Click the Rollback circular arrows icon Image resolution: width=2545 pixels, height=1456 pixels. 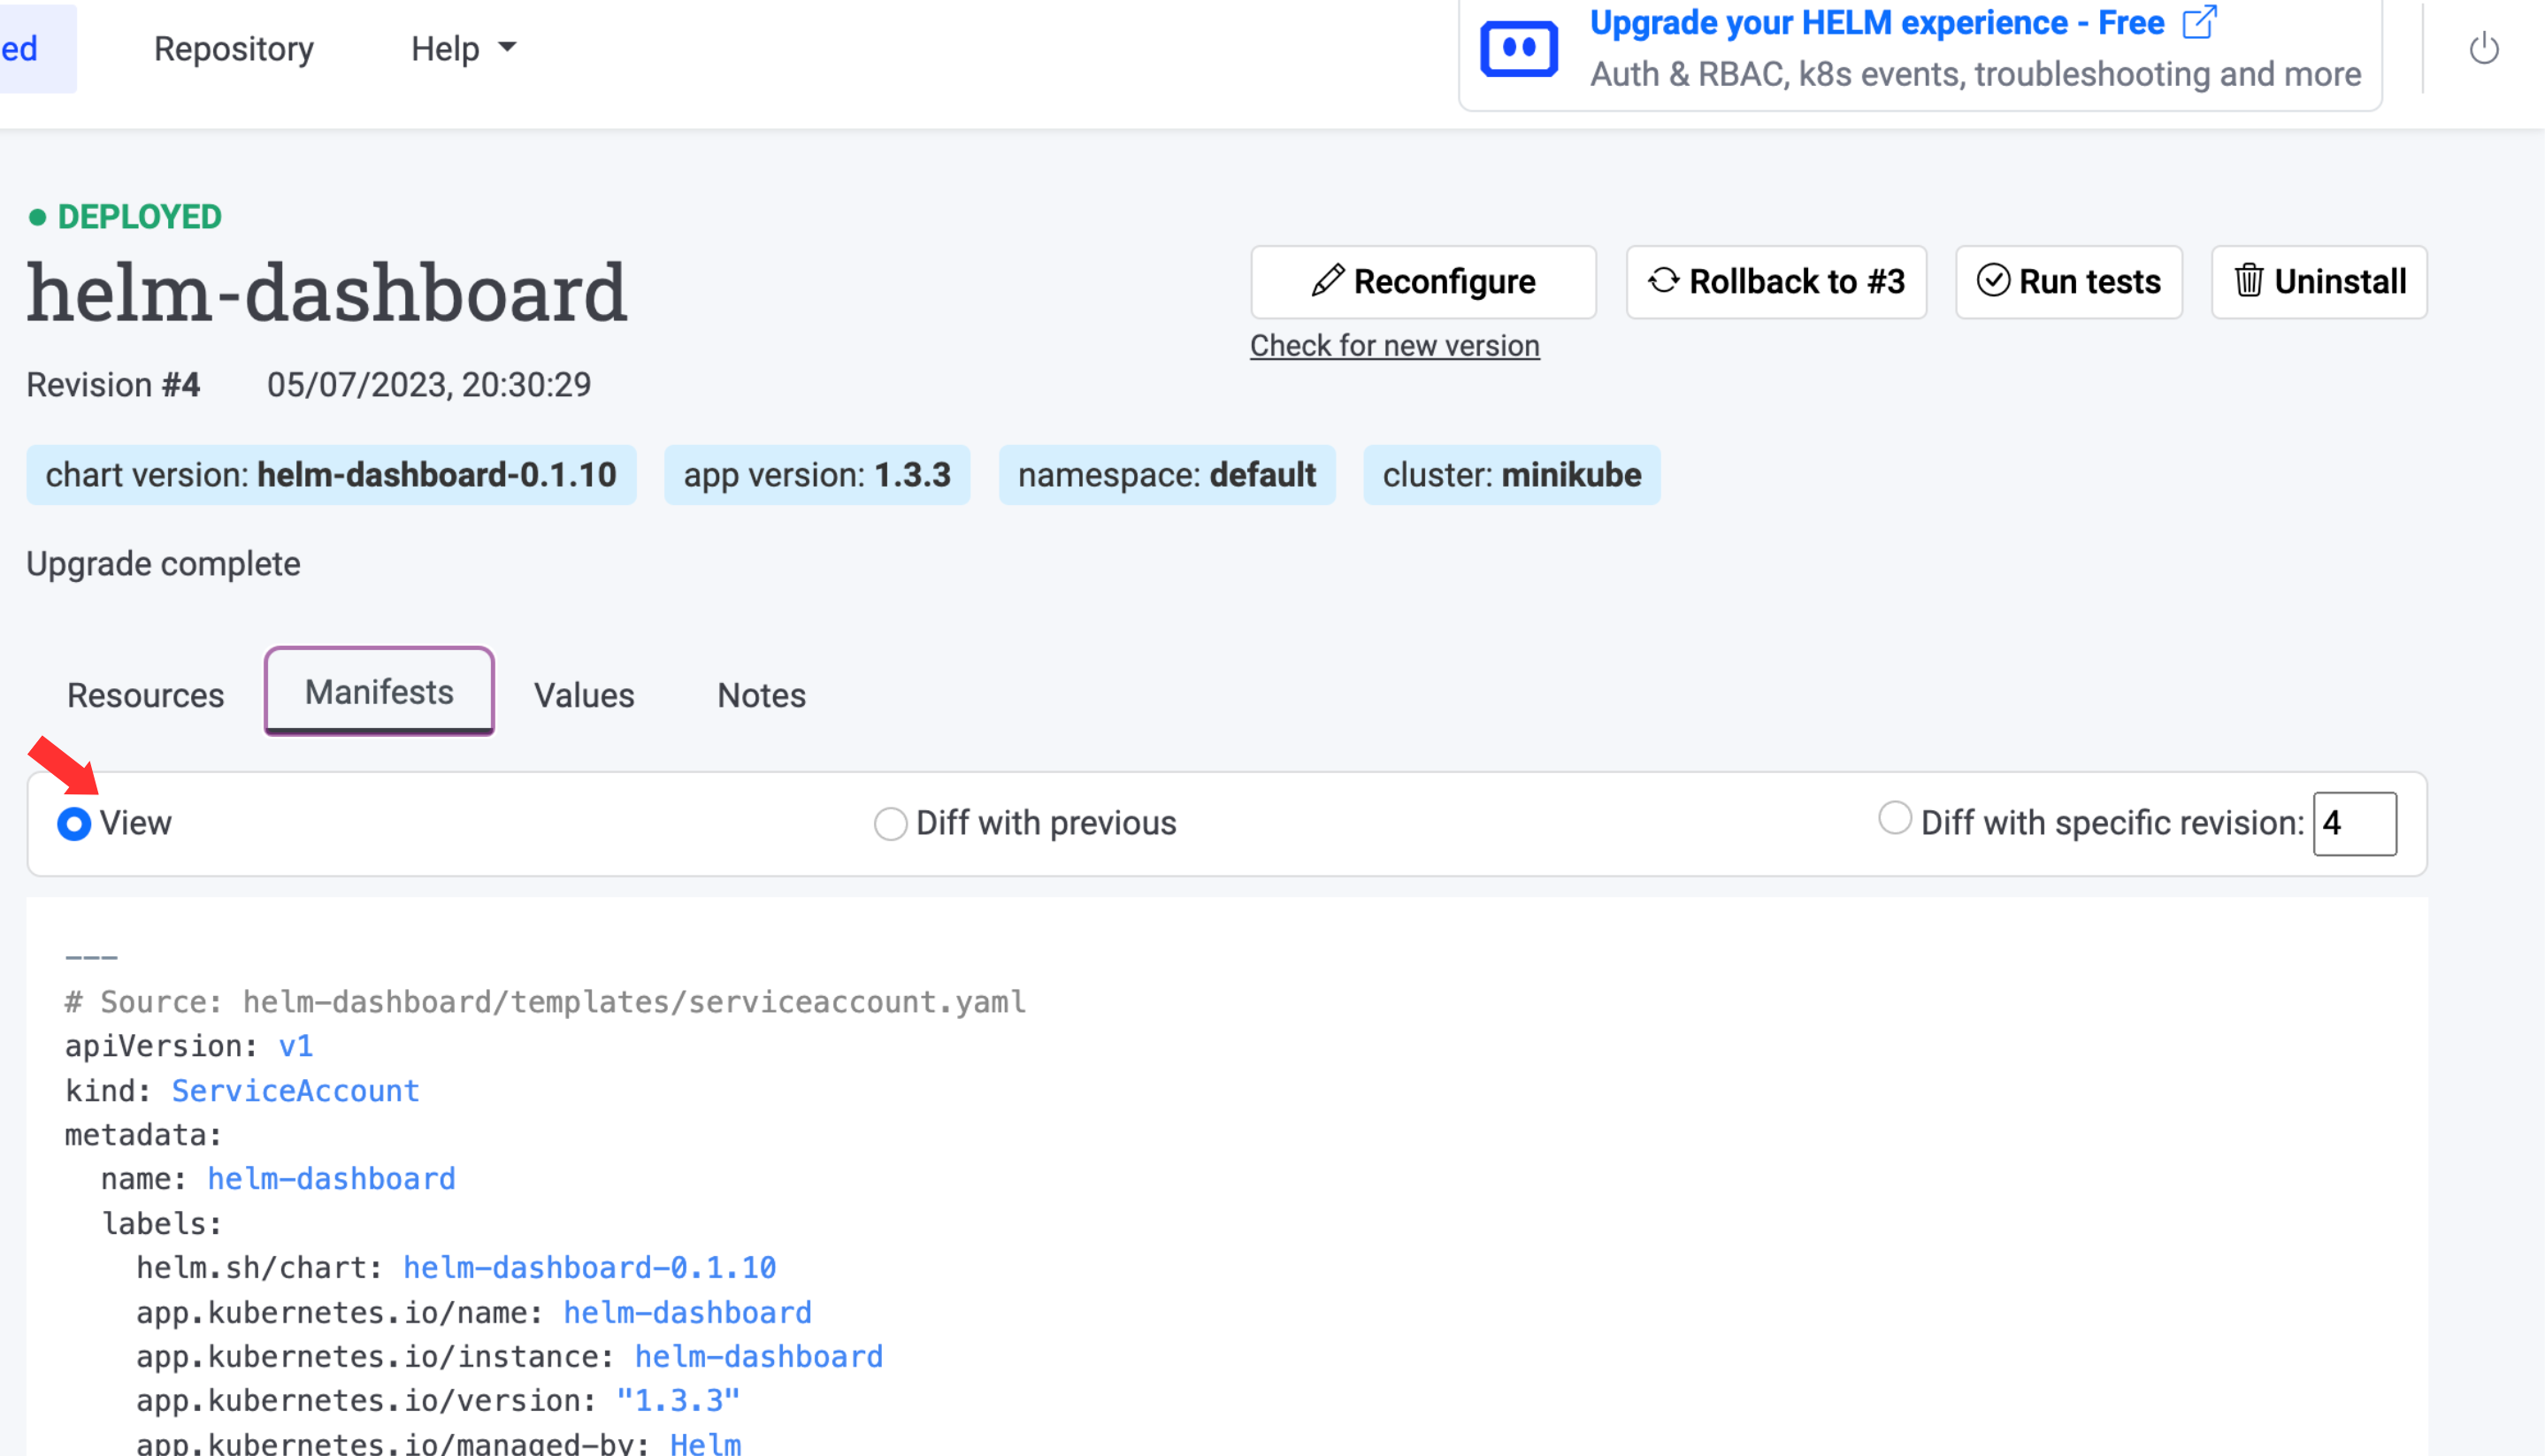coord(1663,281)
